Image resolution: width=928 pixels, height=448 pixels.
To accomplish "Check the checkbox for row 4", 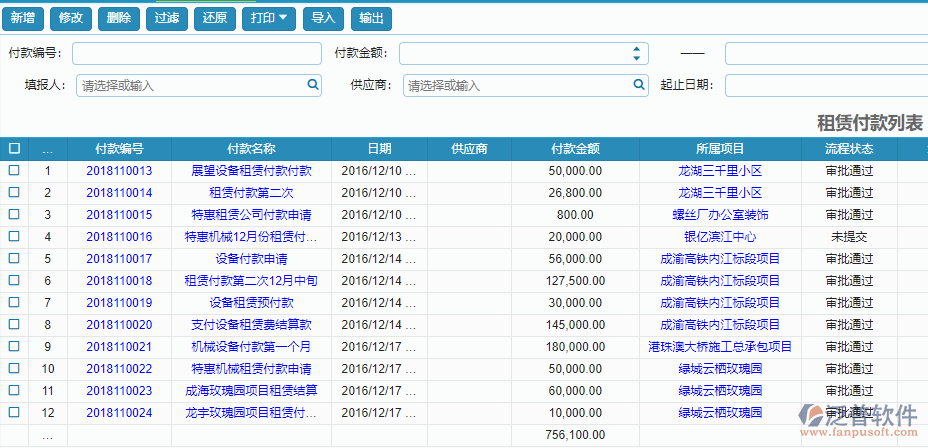I will click(14, 236).
